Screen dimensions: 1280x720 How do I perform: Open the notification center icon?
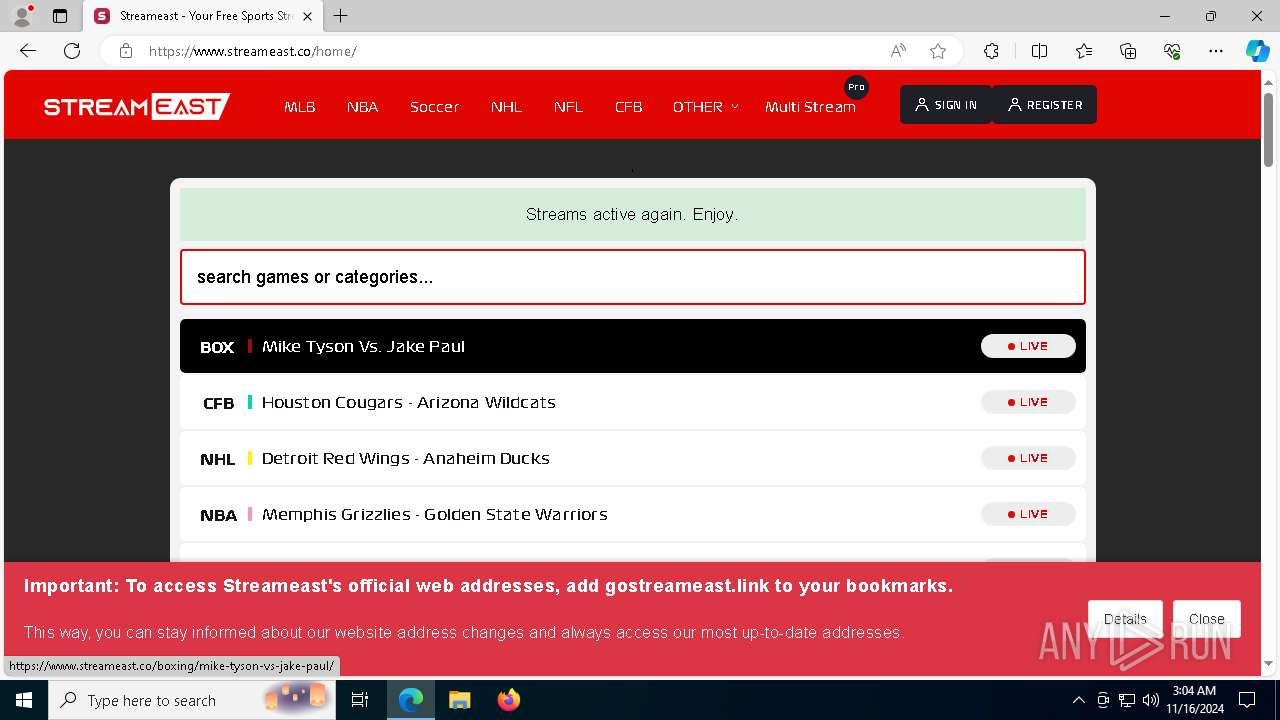(1247, 700)
